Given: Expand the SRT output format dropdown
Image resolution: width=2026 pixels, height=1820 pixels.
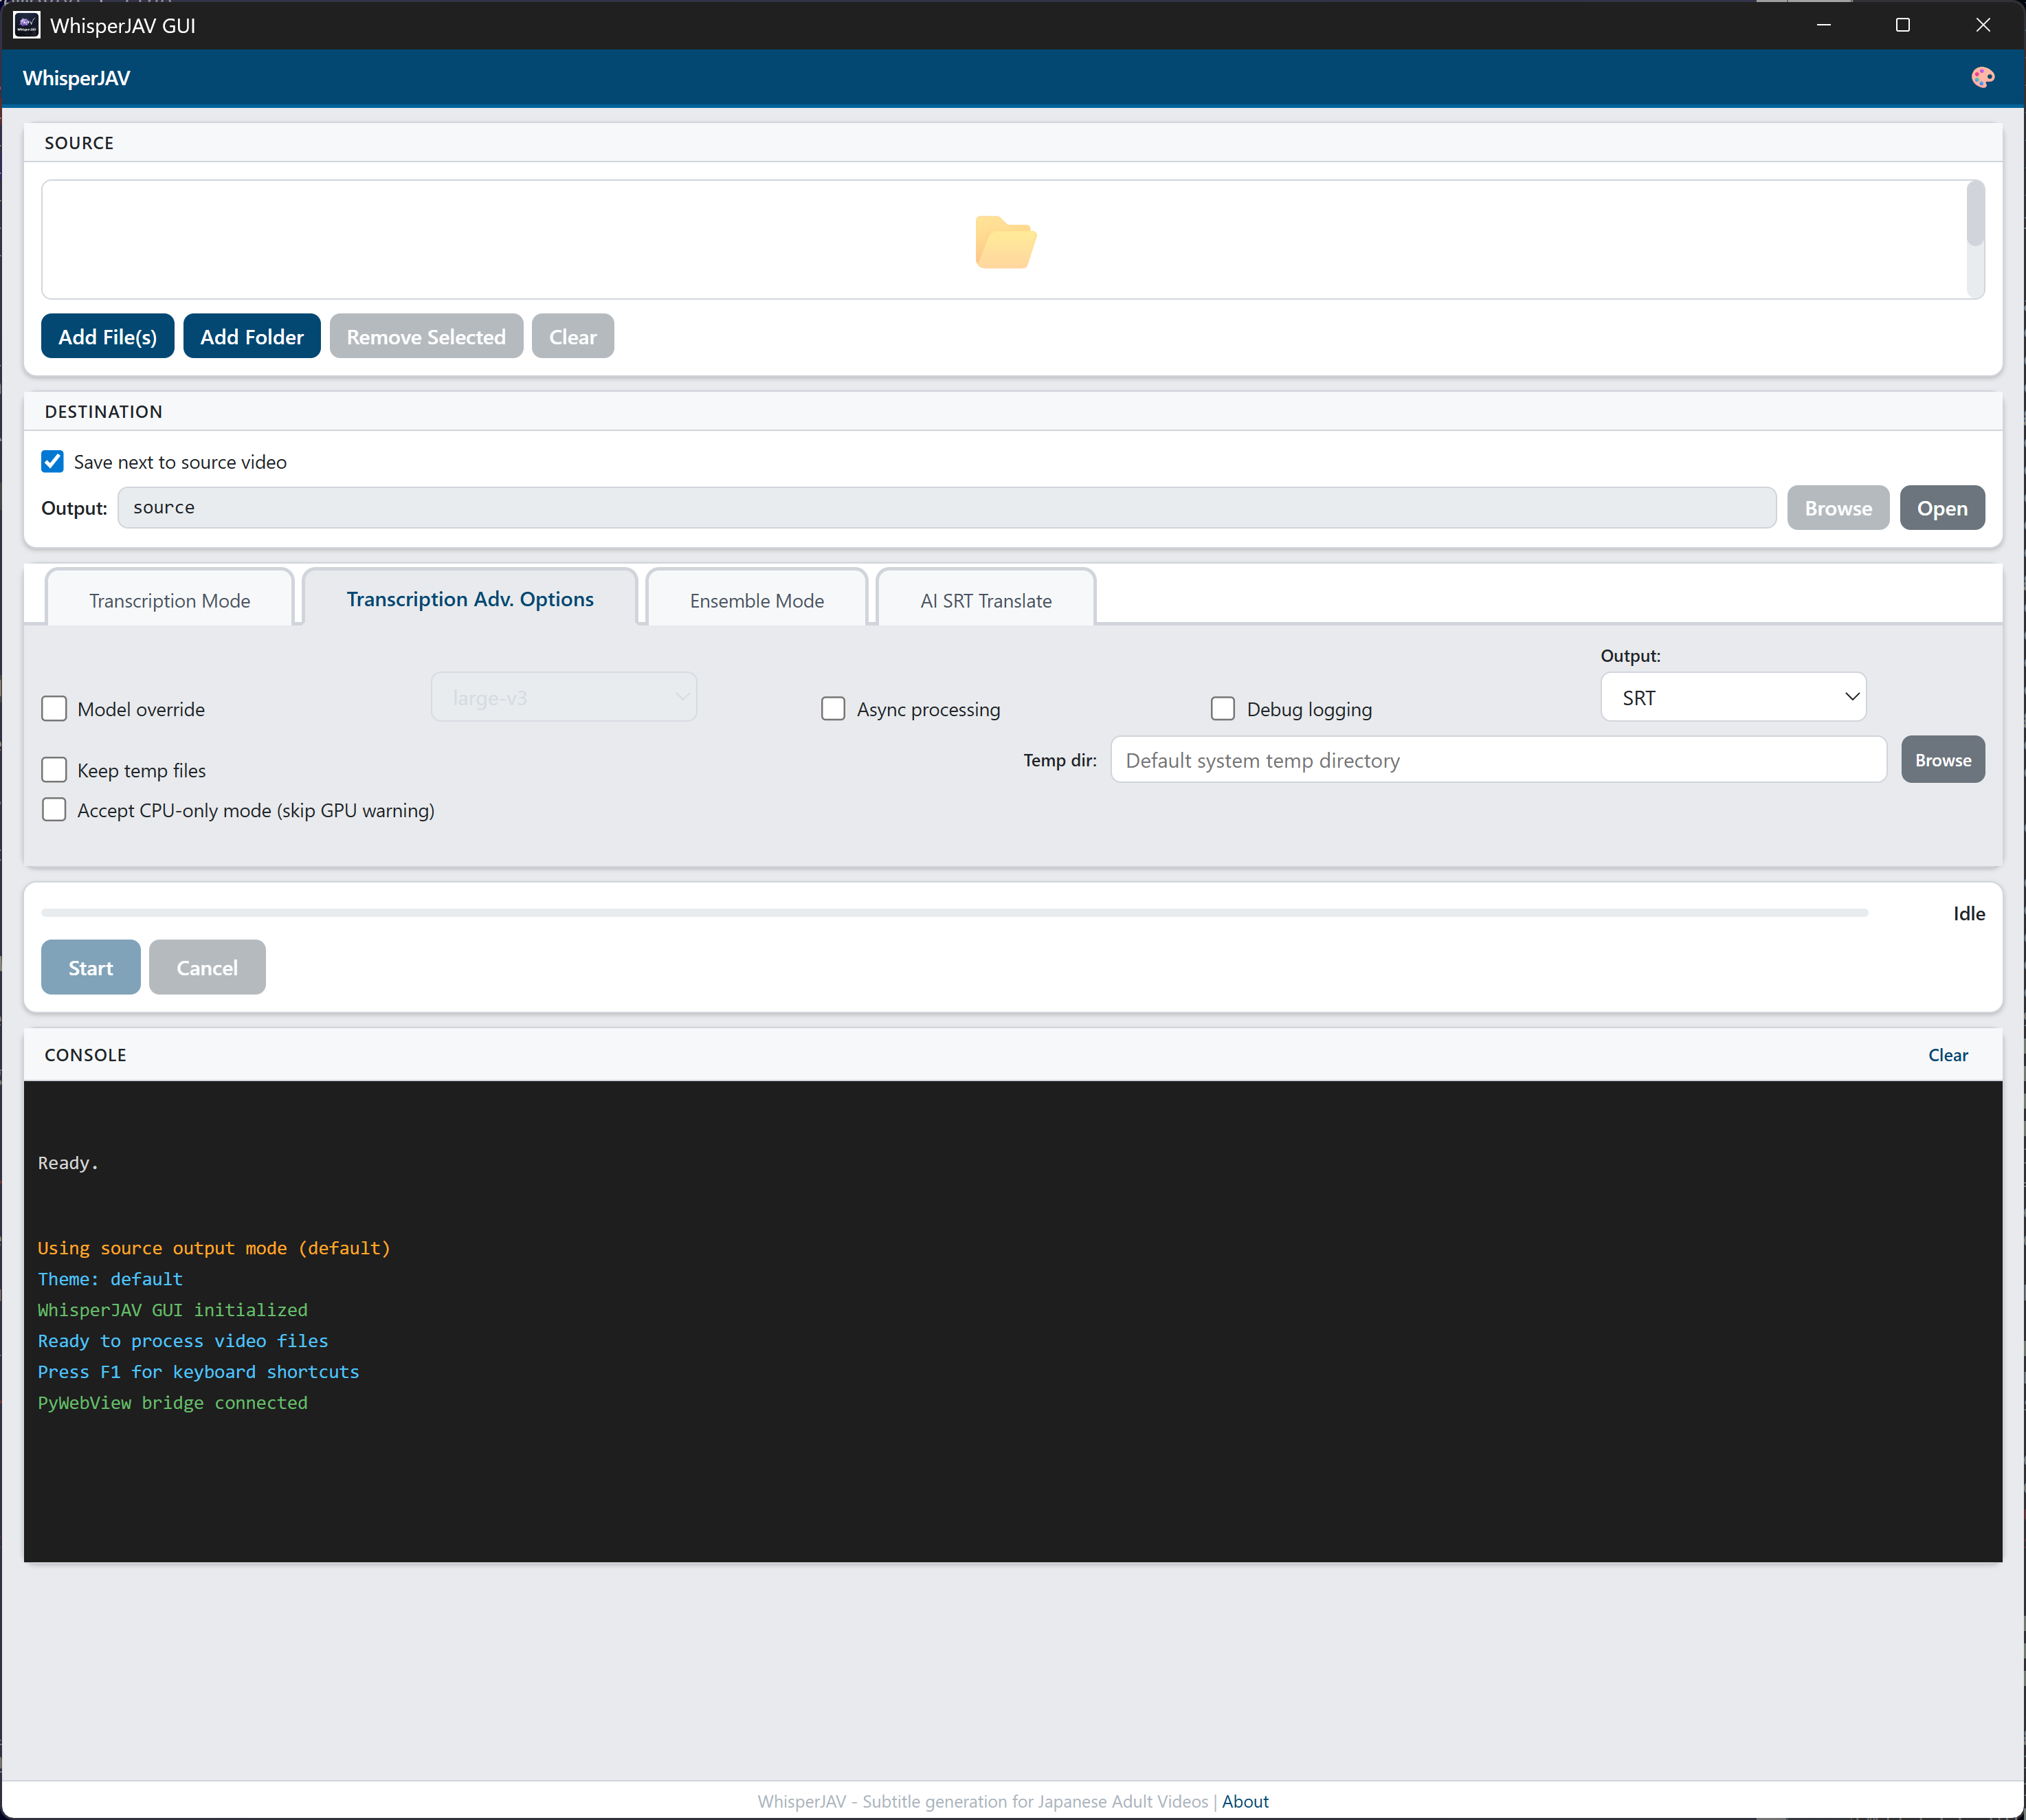Looking at the screenshot, I should pyautogui.click(x=1732, y=697).
